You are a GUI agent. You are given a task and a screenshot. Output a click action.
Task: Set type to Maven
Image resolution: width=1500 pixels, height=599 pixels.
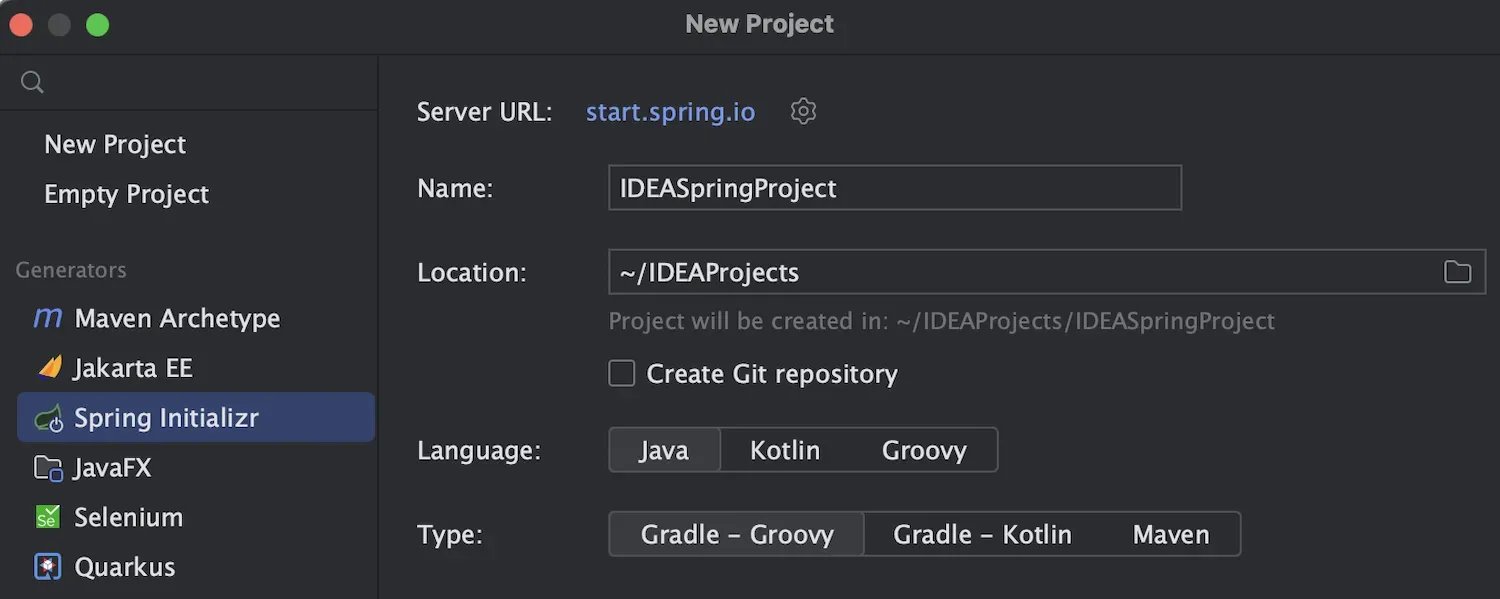pos(1171,534)
